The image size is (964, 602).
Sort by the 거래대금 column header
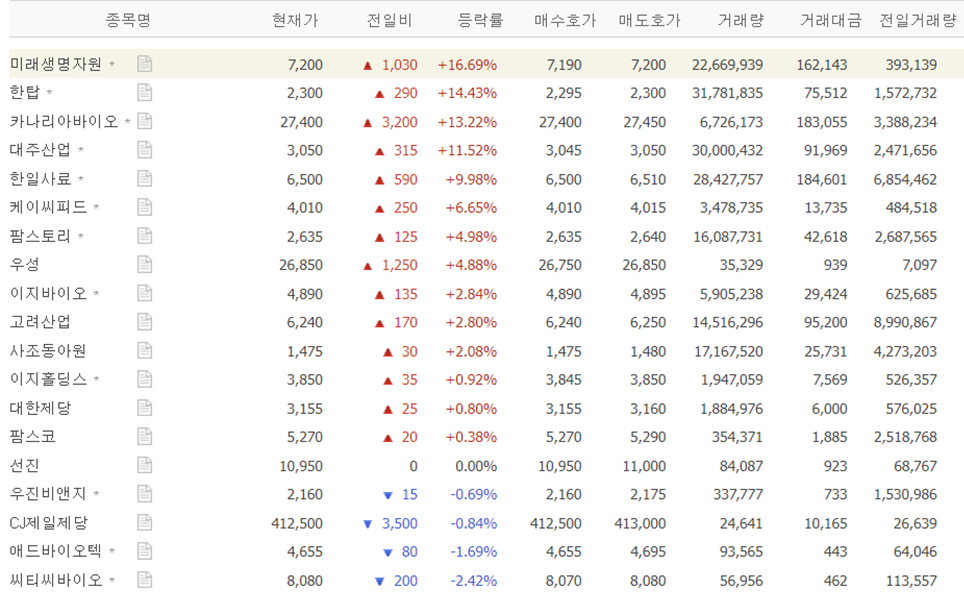coord(831,20)
